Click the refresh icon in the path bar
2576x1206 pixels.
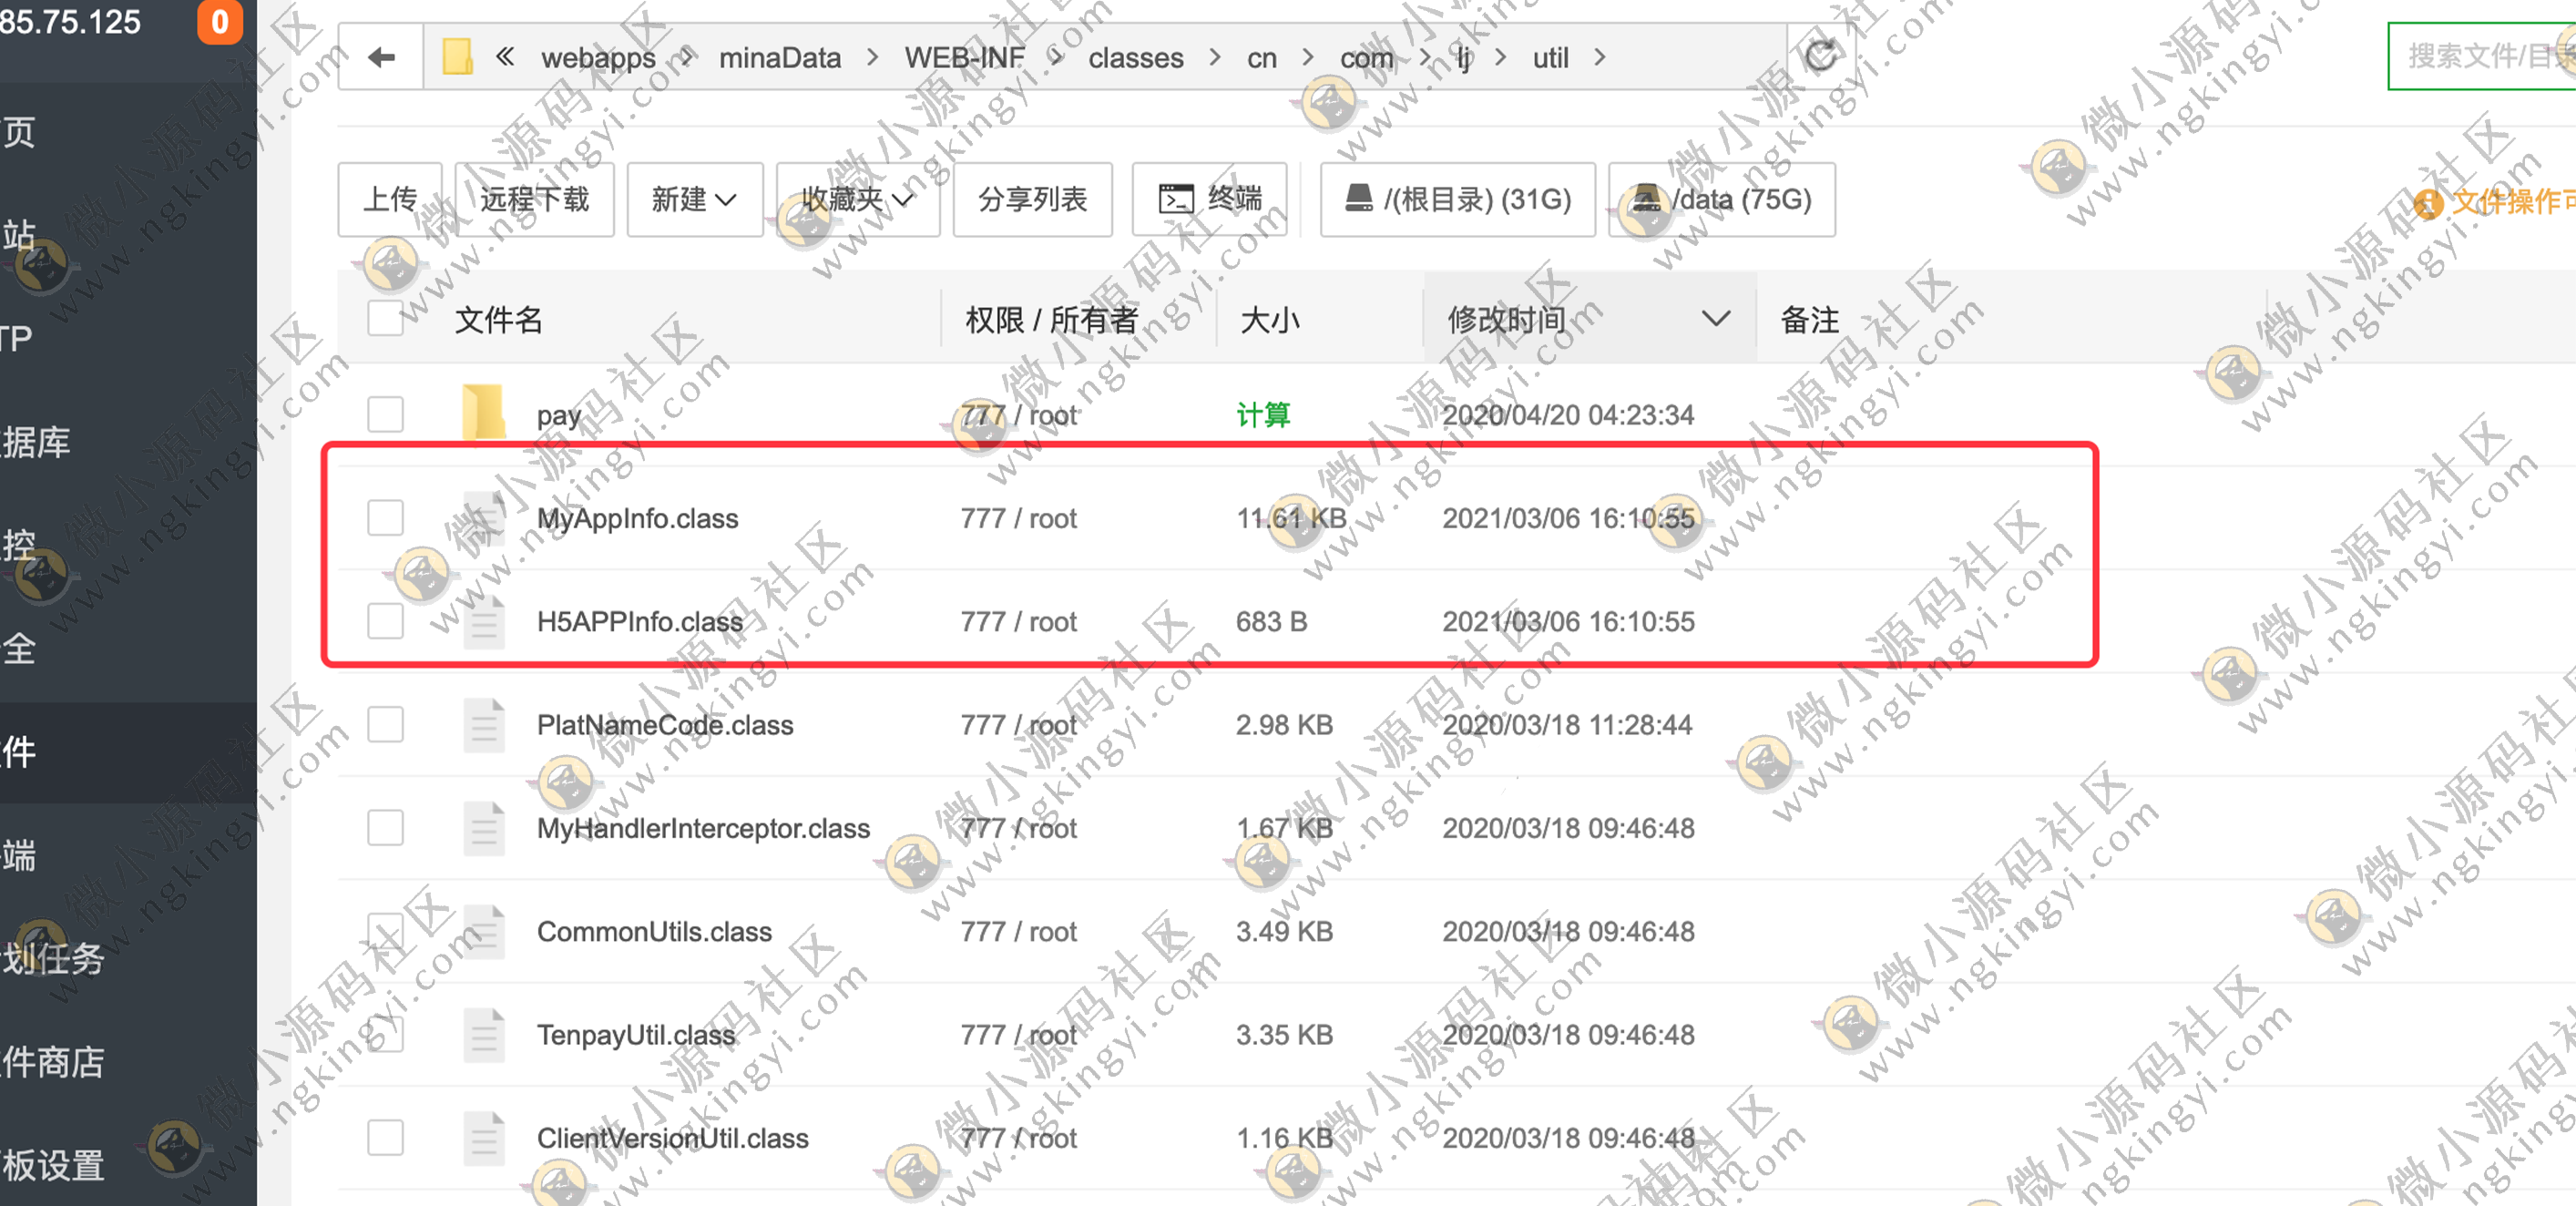[x=1822, y=56]
